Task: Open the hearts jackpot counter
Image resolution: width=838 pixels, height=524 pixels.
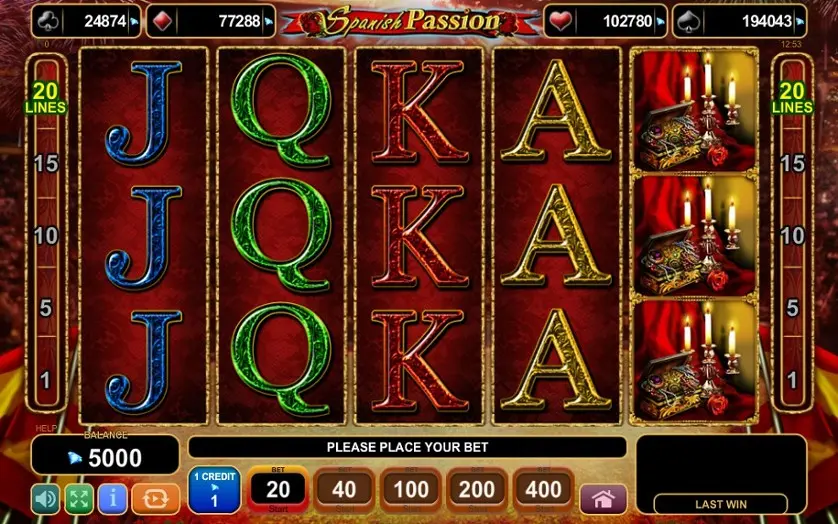Action: tap(606, 21)
